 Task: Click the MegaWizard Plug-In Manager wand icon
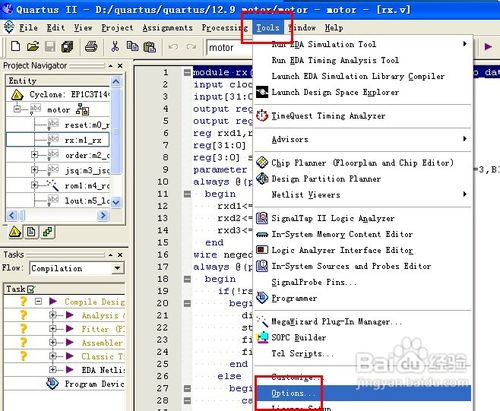[262, 321]
